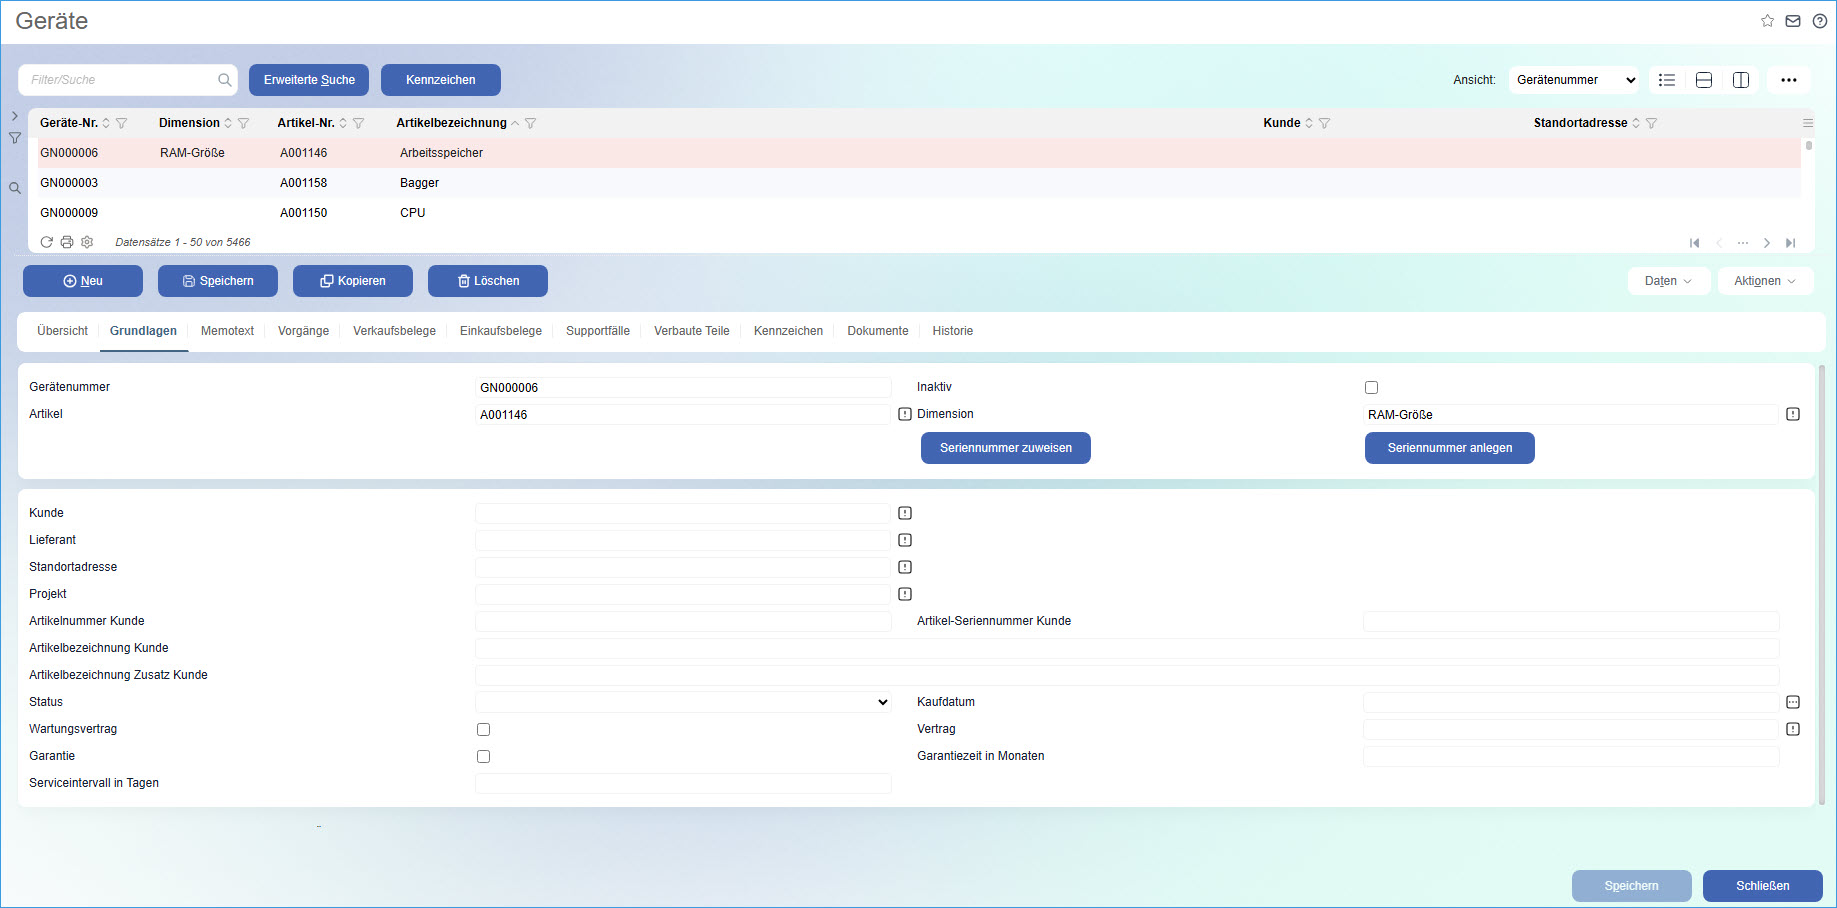Toggle the Wartungsvertrag checkbox

coord(483,730)
